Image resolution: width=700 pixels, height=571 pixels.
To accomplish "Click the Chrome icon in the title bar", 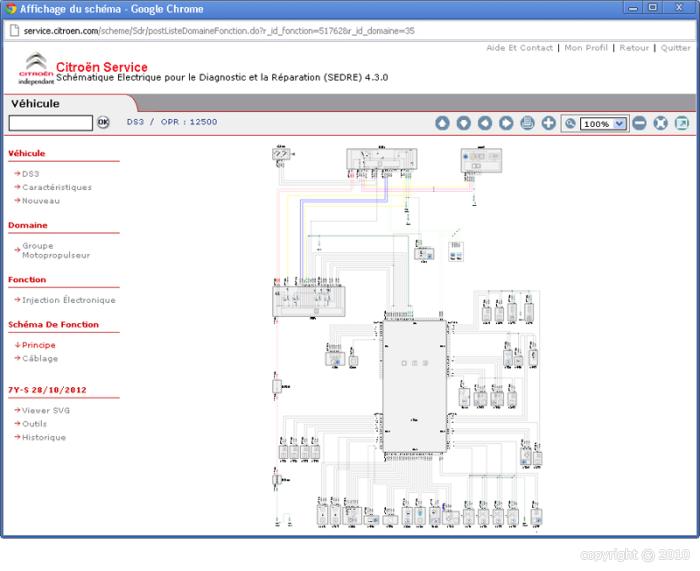I will 11,8.
